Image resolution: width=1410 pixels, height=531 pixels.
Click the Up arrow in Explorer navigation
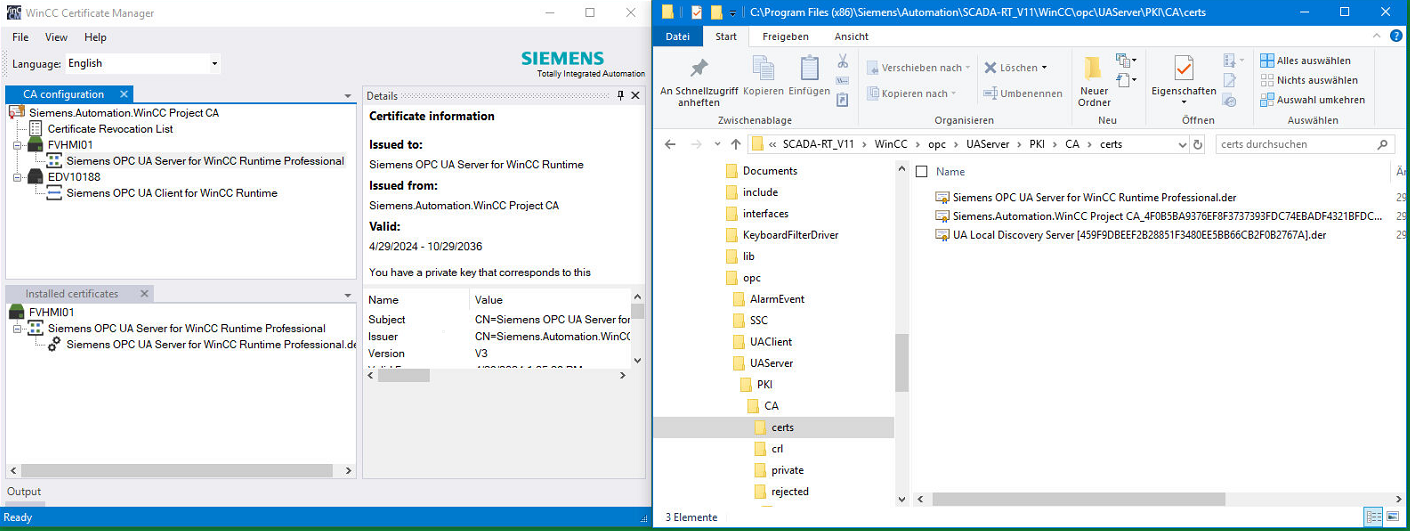[x=735, y=144]
